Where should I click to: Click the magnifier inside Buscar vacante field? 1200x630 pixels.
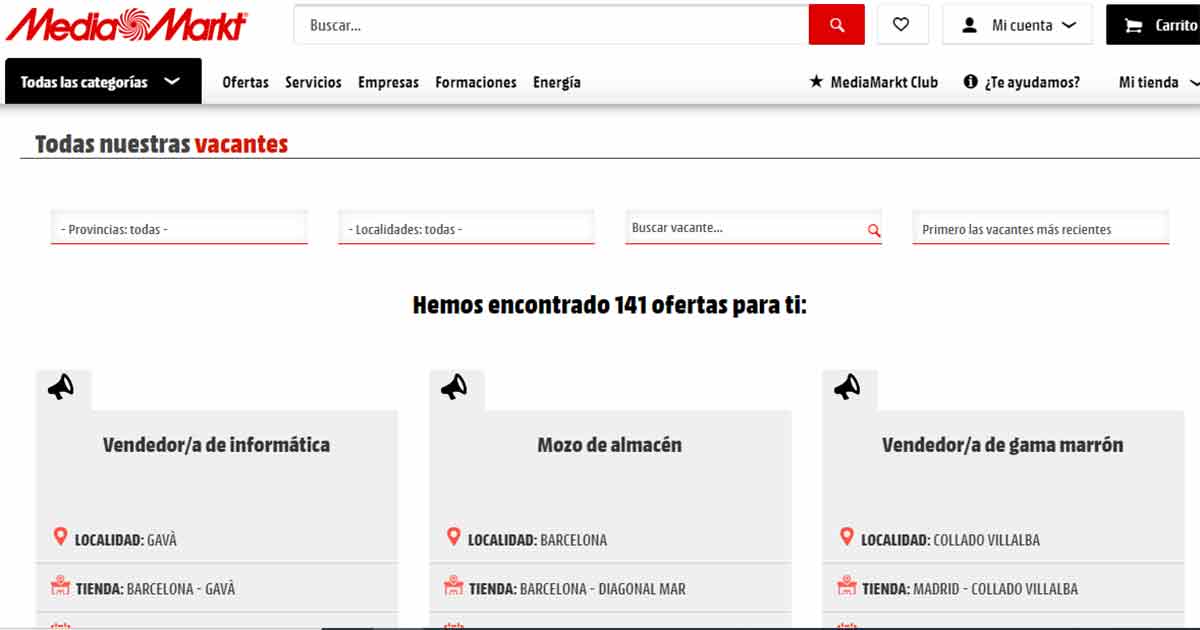pos(870,228)
